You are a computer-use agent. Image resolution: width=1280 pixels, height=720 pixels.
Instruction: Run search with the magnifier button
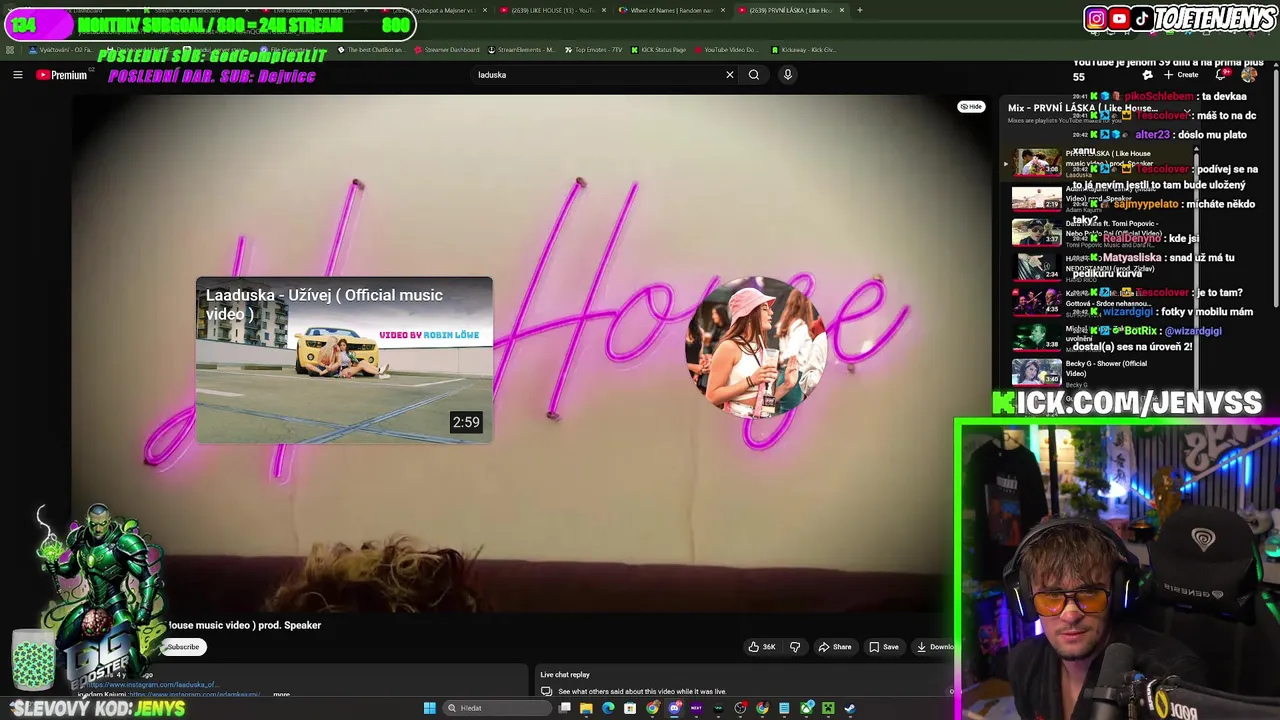pyautogui.click(x=754, y=75)
